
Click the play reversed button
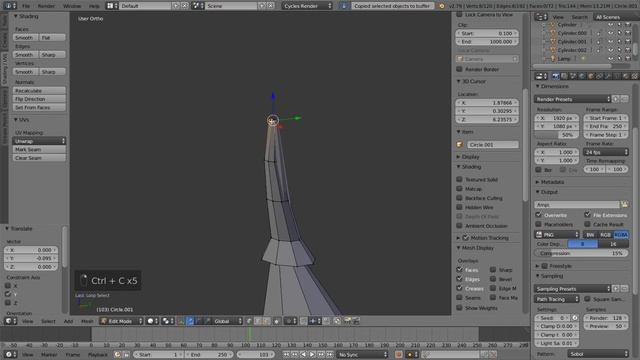(303, 355)
